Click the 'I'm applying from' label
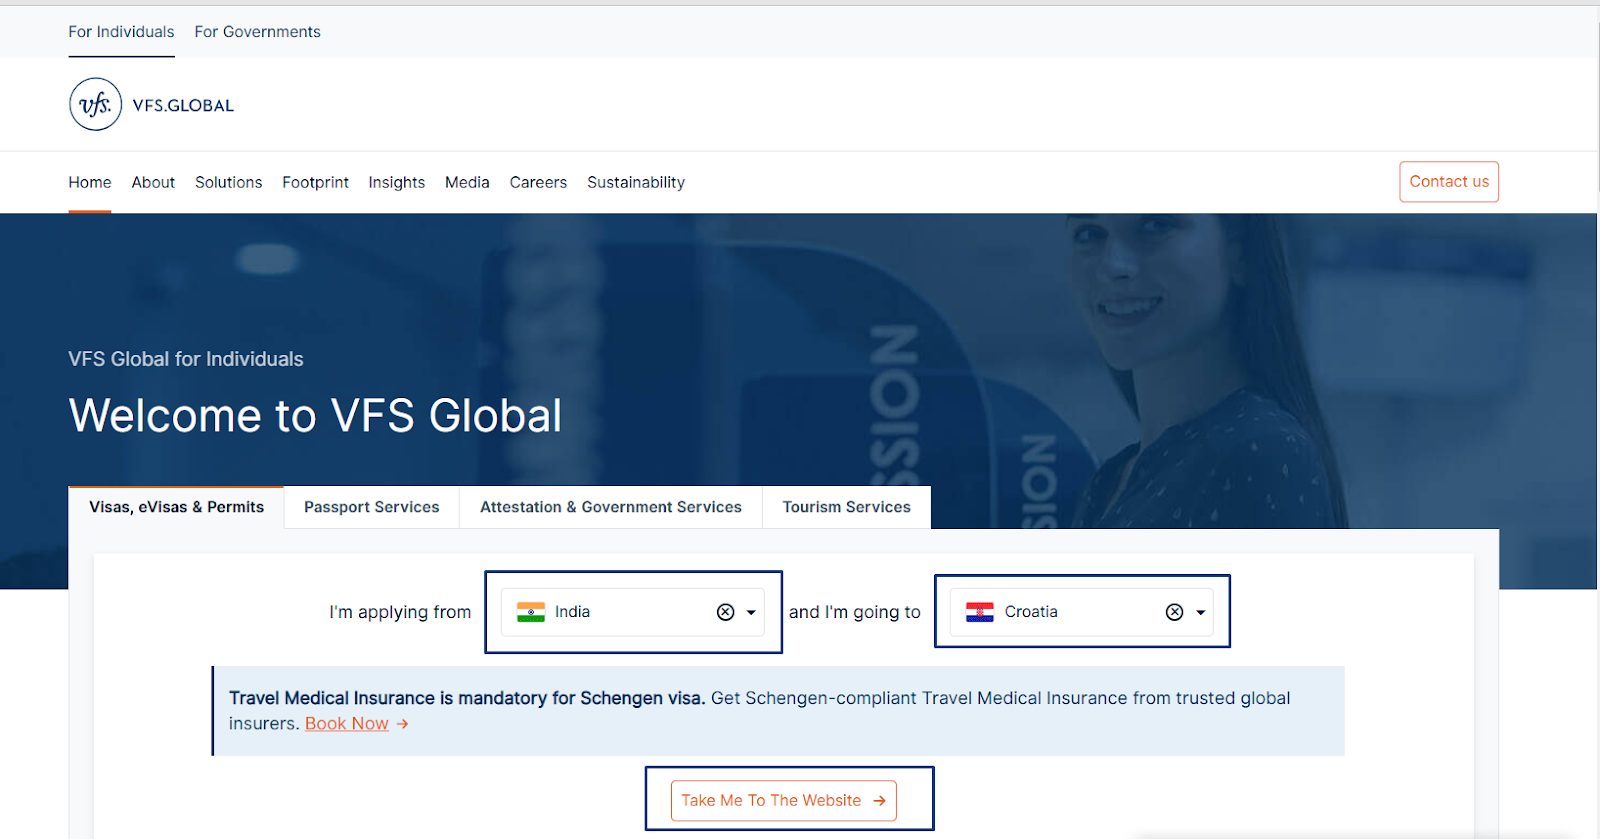 (x=400, y=612)
